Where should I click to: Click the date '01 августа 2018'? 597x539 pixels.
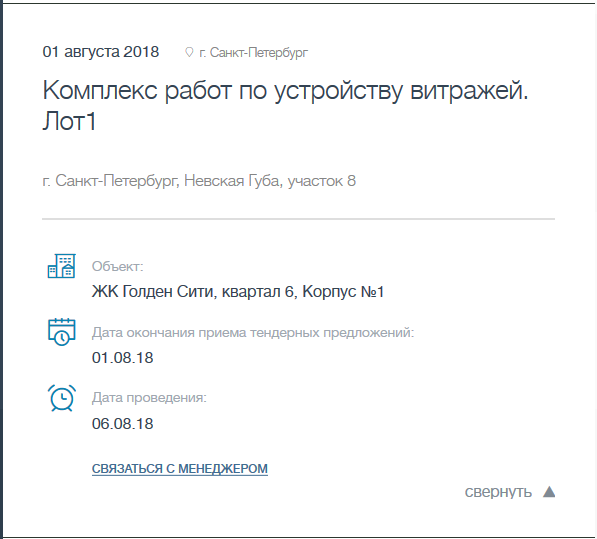pos(101,52)
